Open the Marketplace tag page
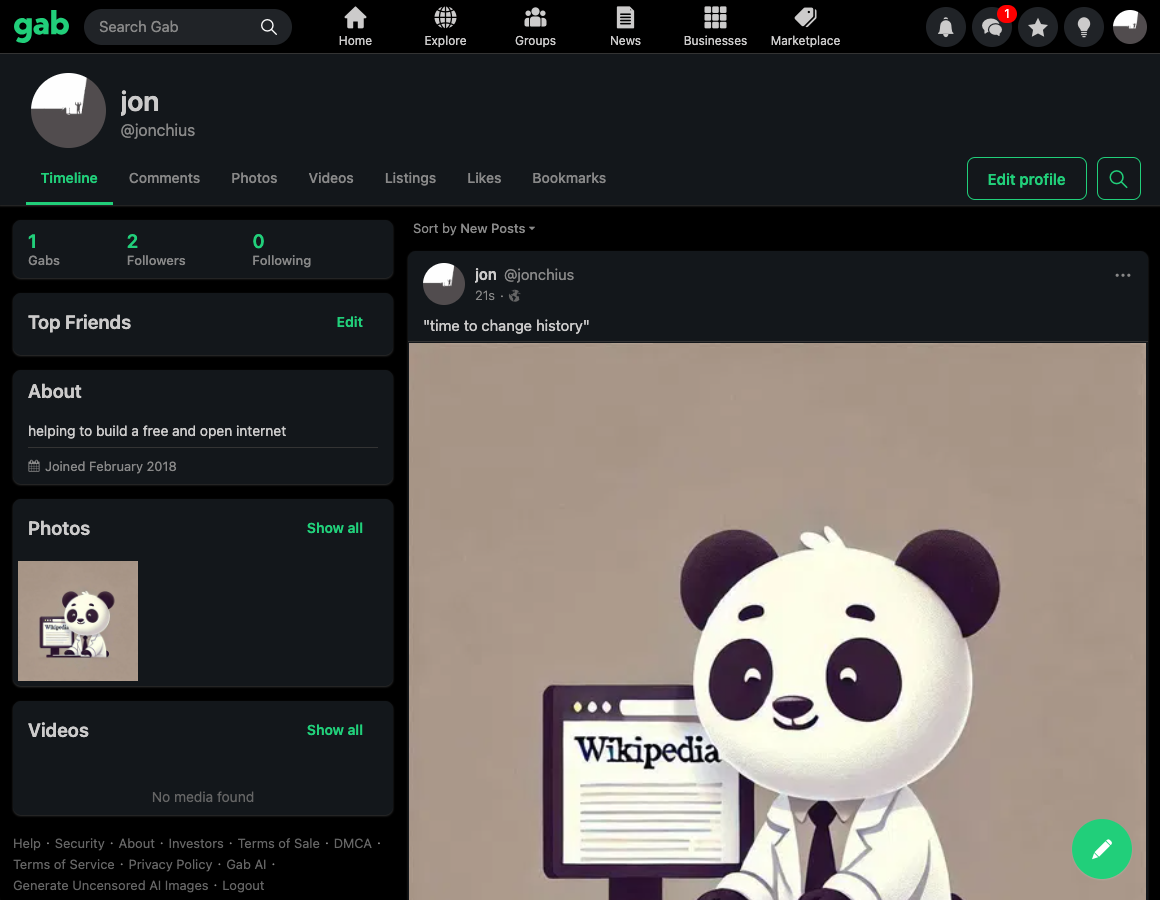Viewport: 1160px width, 900px height. [806, 27]
